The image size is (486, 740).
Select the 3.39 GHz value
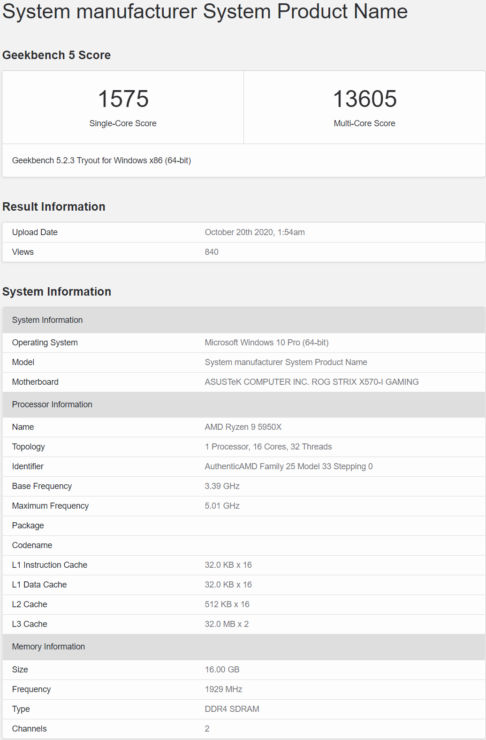(222, 487)
